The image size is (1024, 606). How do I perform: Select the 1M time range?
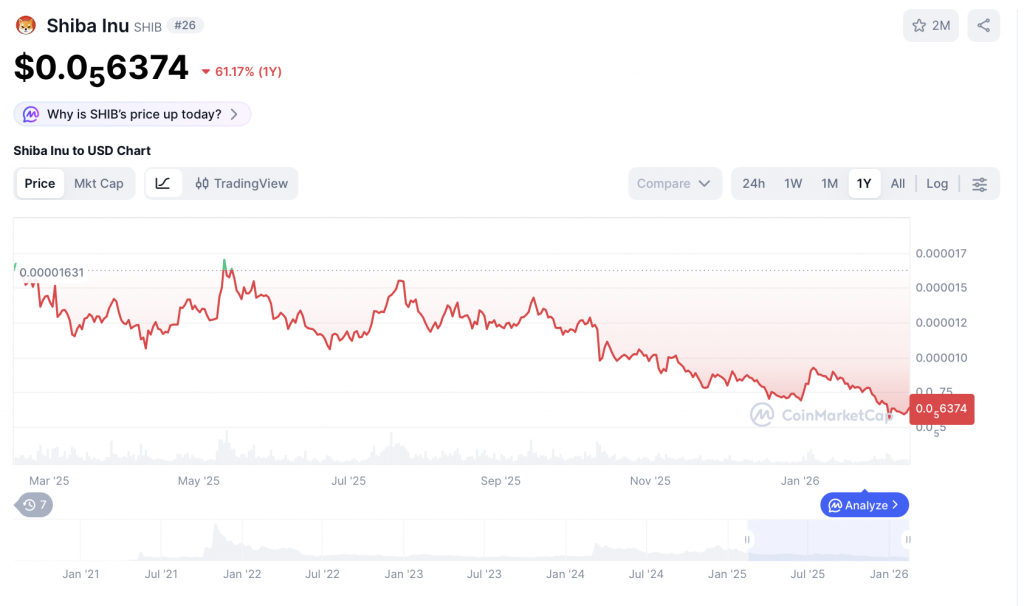pyautogui.click(x=829, y=184)
